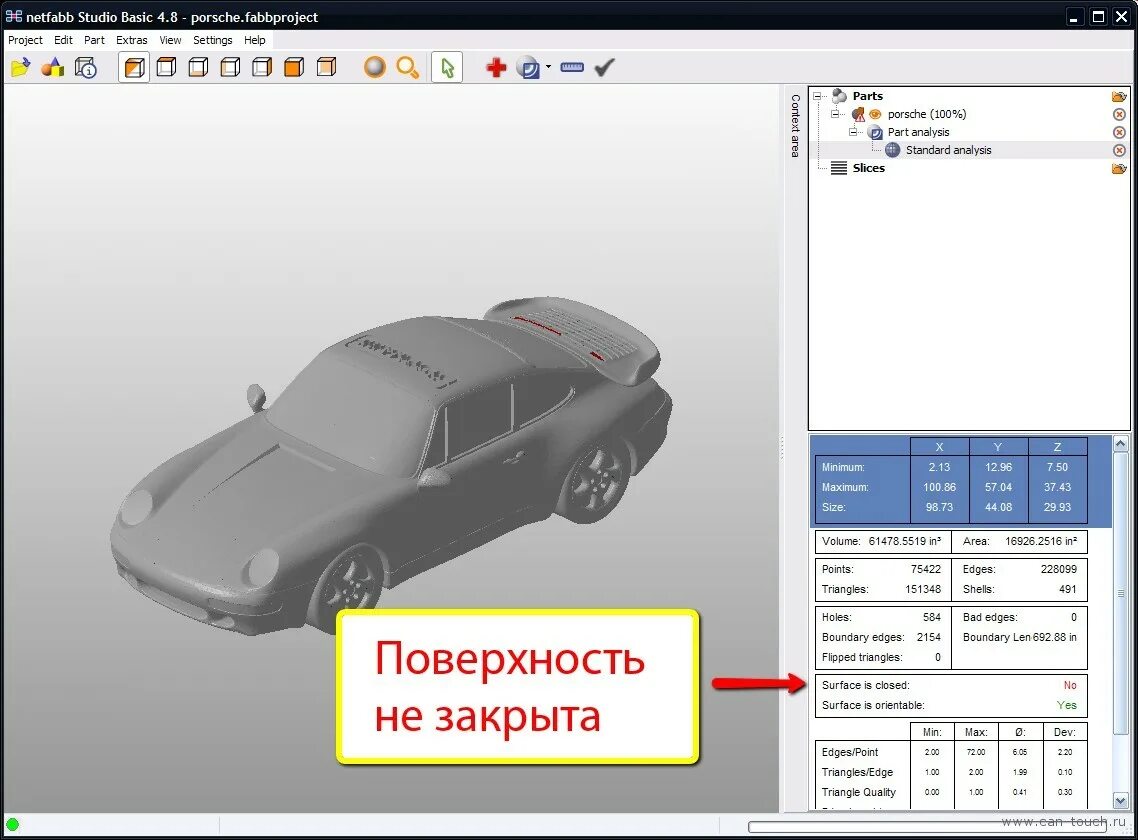Click the open project folder icon

(x=20, y=68)
